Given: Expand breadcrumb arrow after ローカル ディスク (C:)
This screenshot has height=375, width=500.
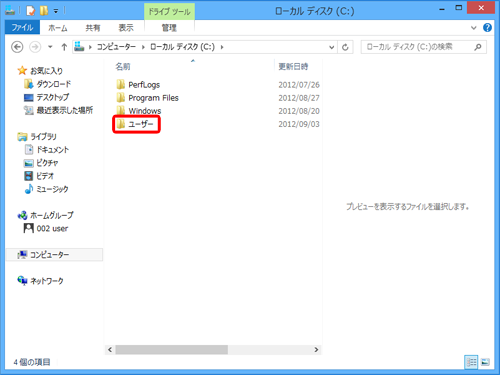Looking at the screenshot, I should 222,47.
